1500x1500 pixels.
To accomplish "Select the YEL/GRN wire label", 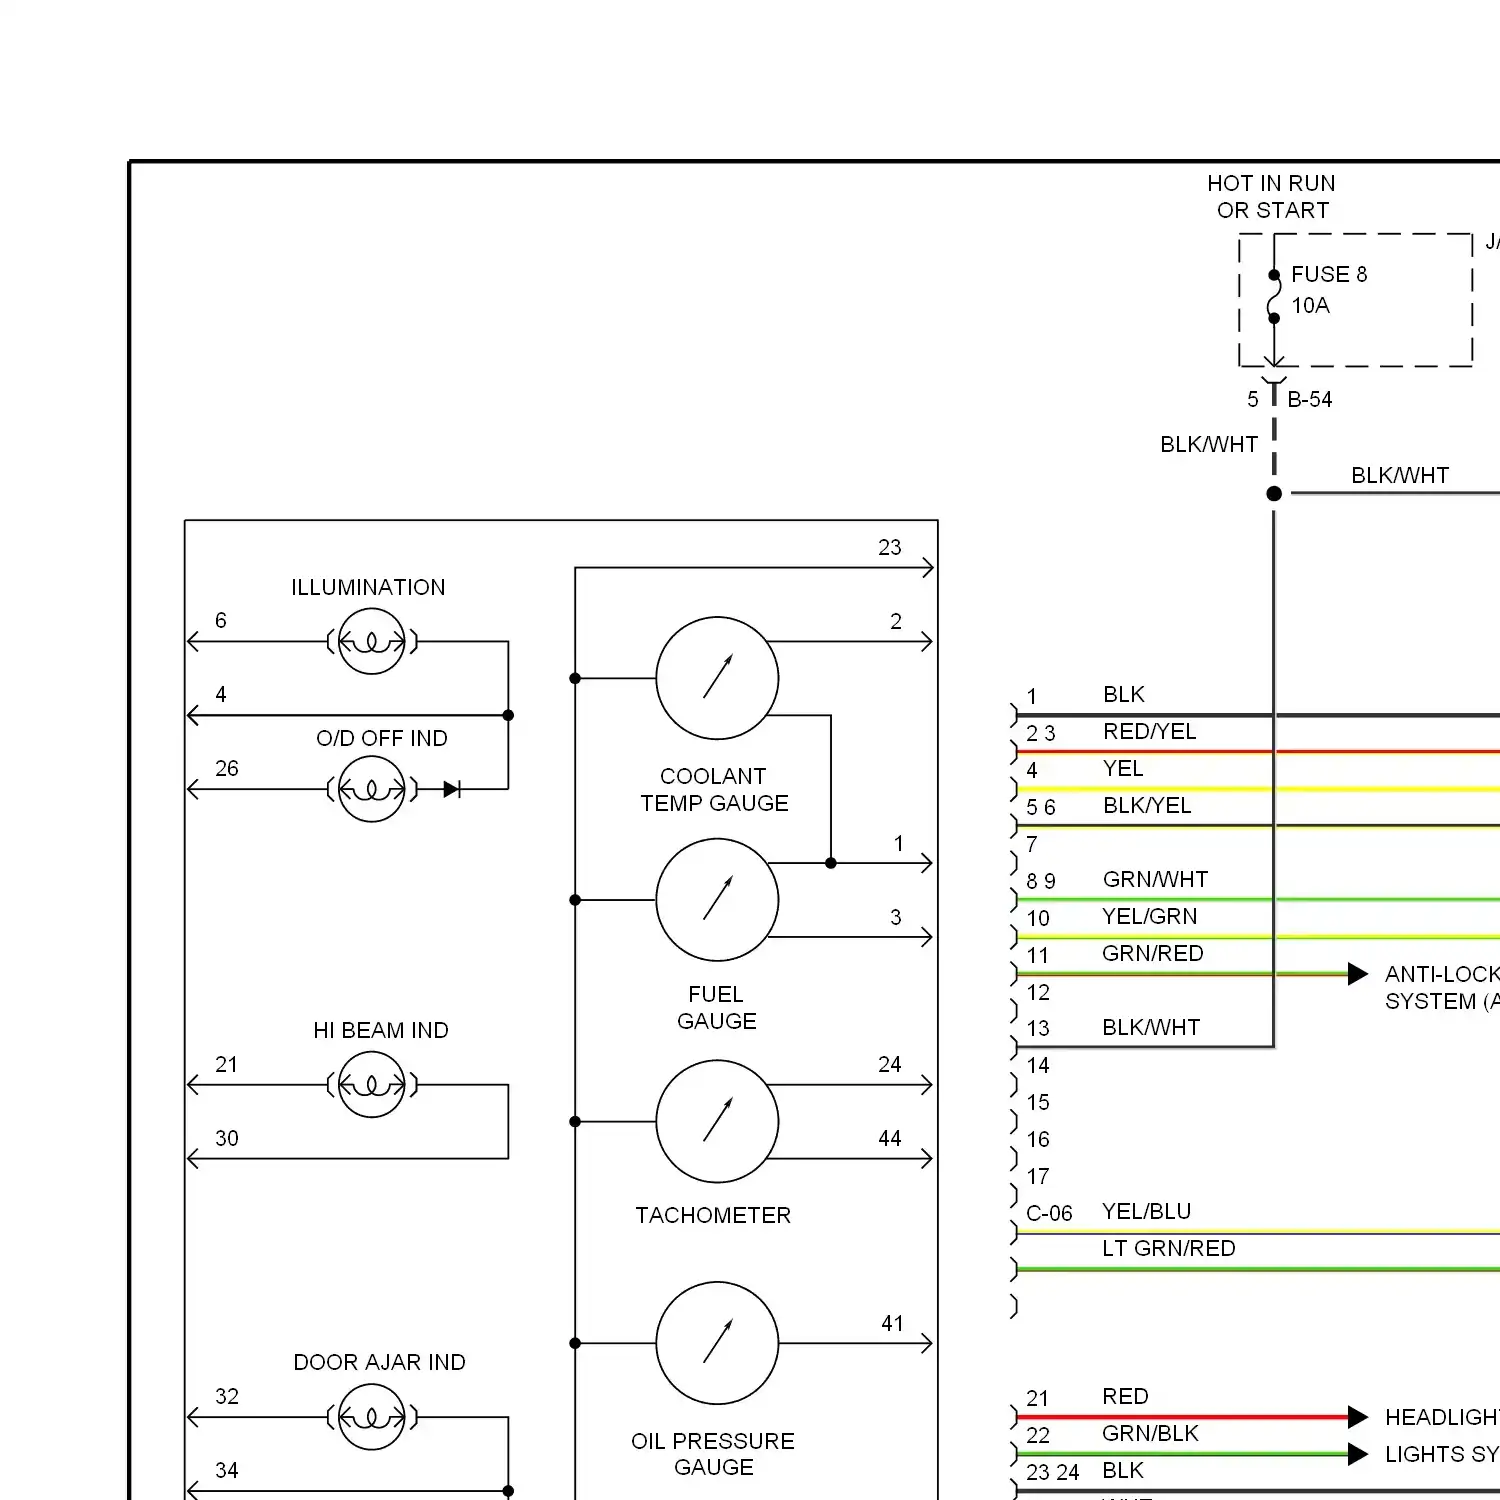I will (1149, 916).
